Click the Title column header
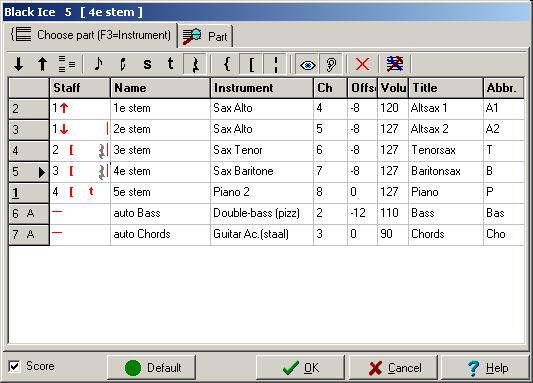This screenshot has width=533, height=383. 446,88
